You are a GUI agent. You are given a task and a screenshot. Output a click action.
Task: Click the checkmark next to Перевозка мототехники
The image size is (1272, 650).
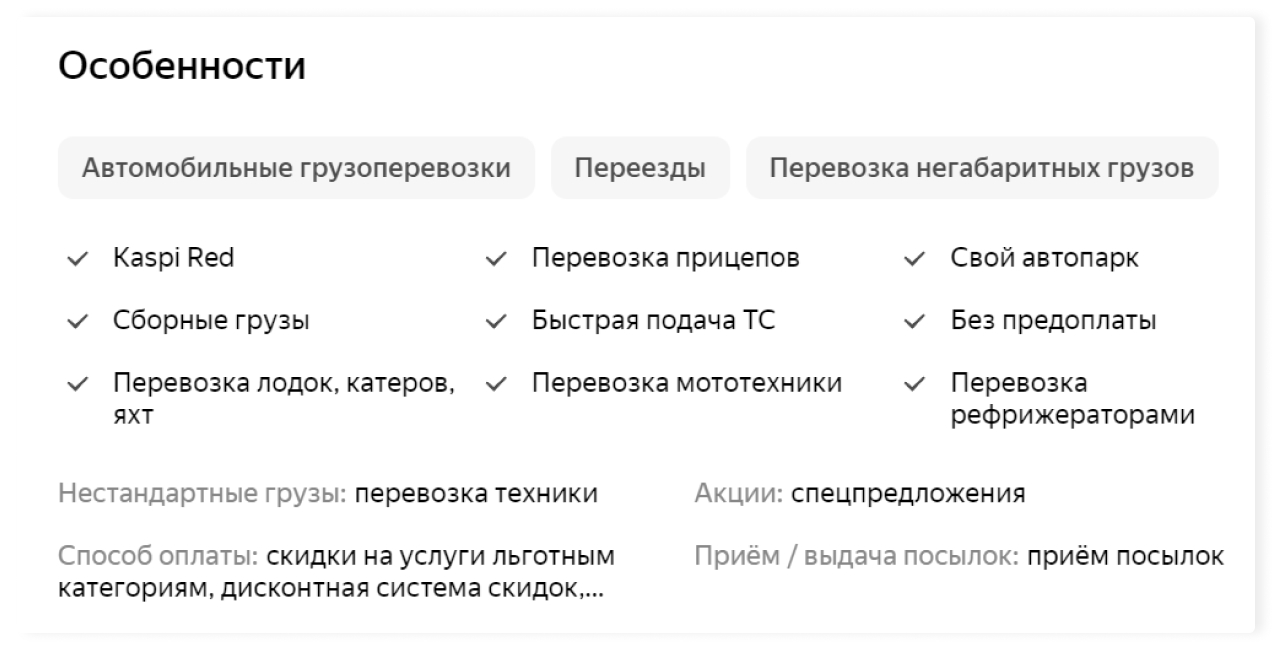[495, 384]
